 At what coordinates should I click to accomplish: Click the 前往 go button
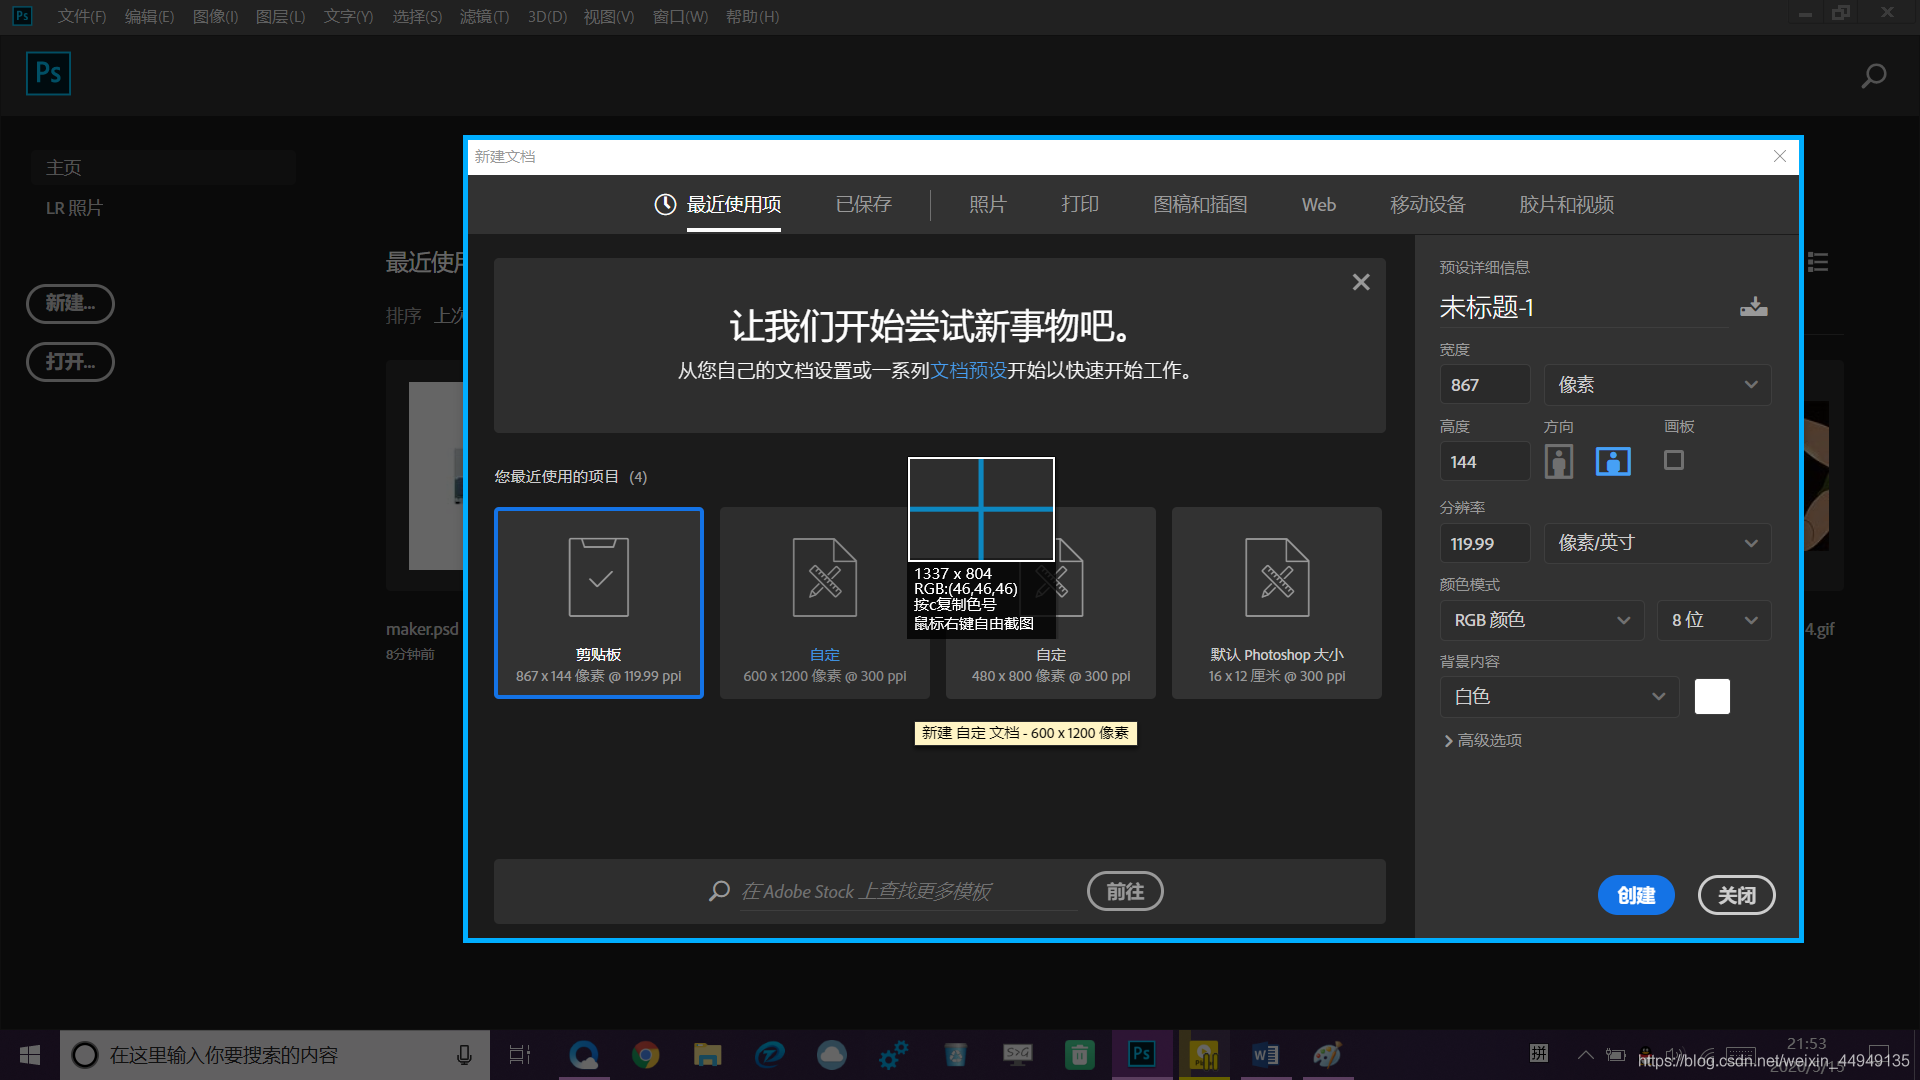(x=1125, y=891)
